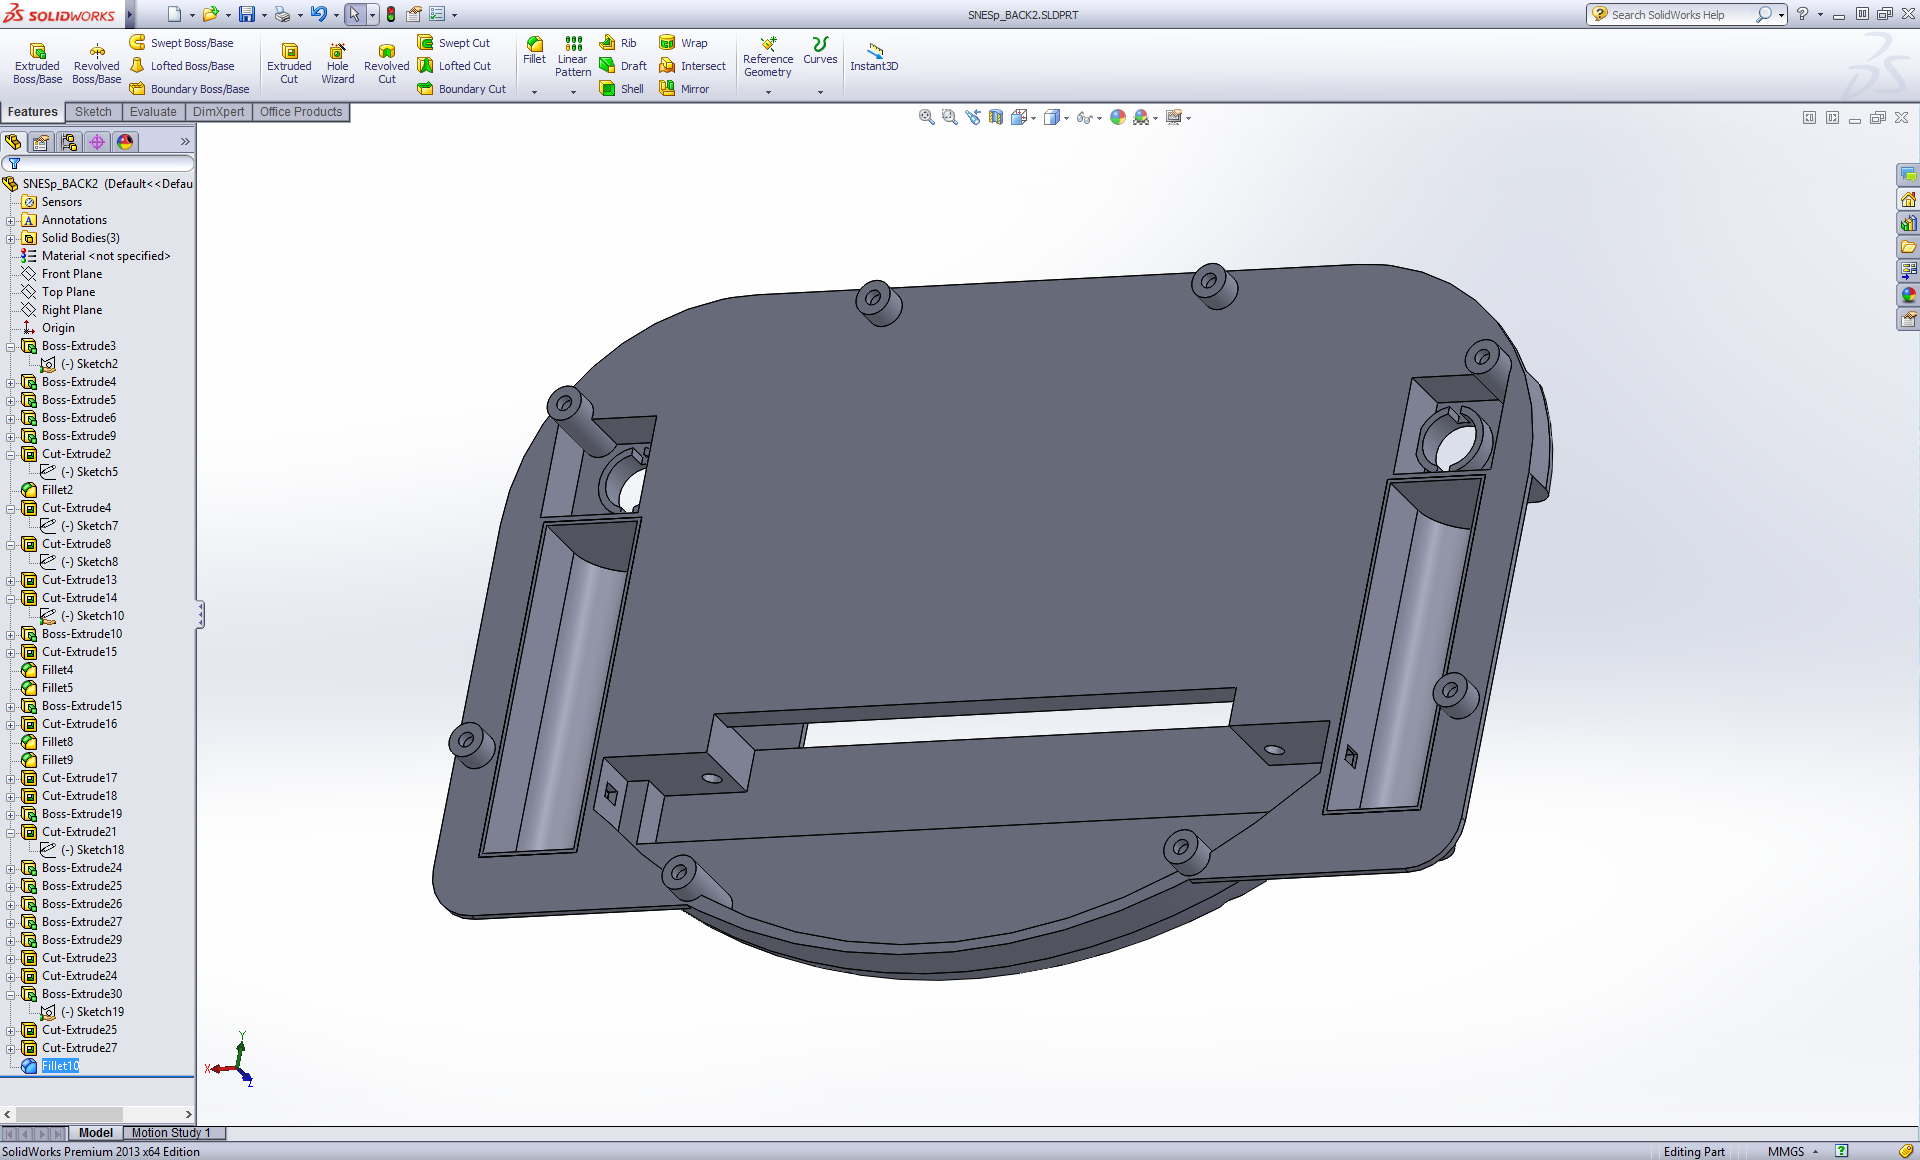
Task: Switch to the Evaluate tab
Action: 153,112
